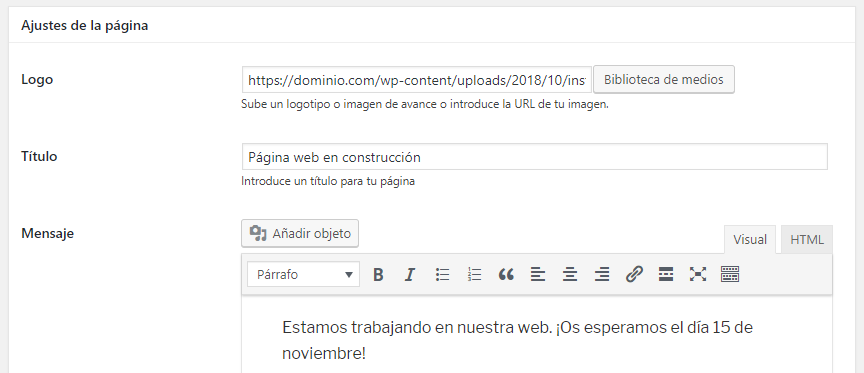
Task: Align text center
Action: (570, 274)
